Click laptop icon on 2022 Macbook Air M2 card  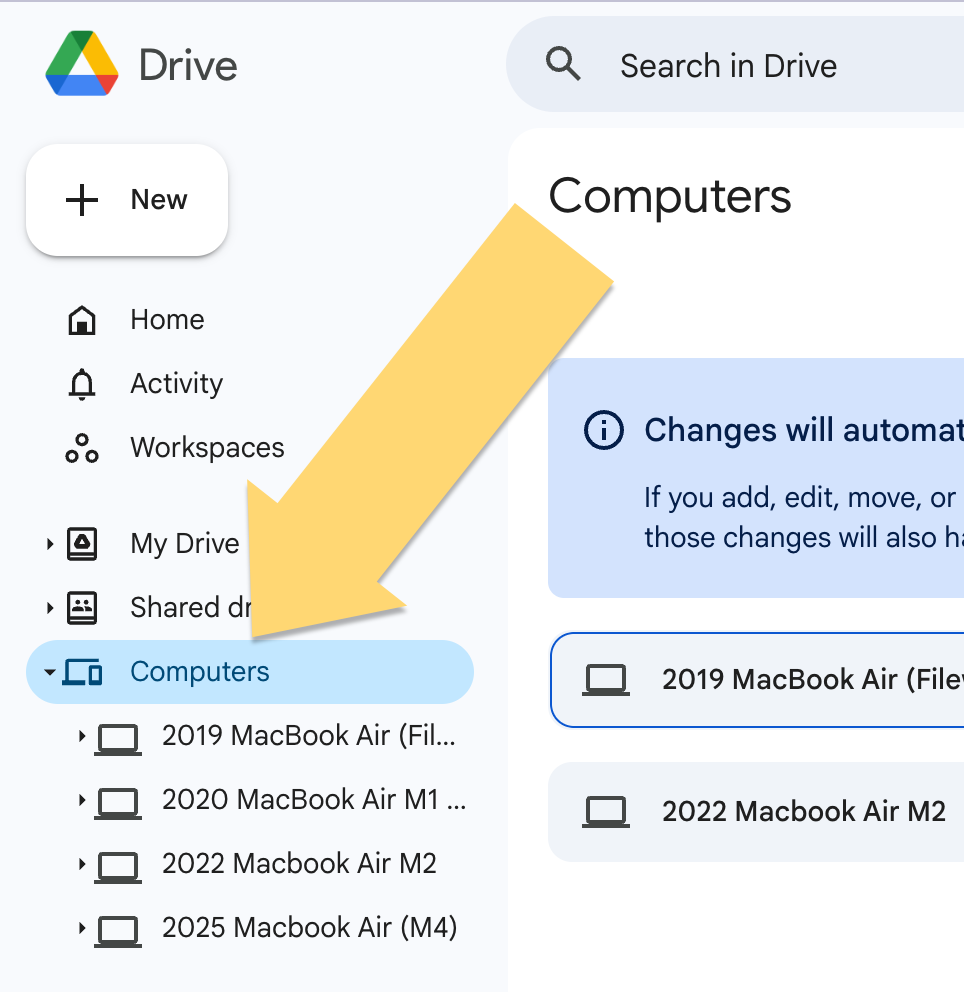pyautogui.click(x=605, y=812)
